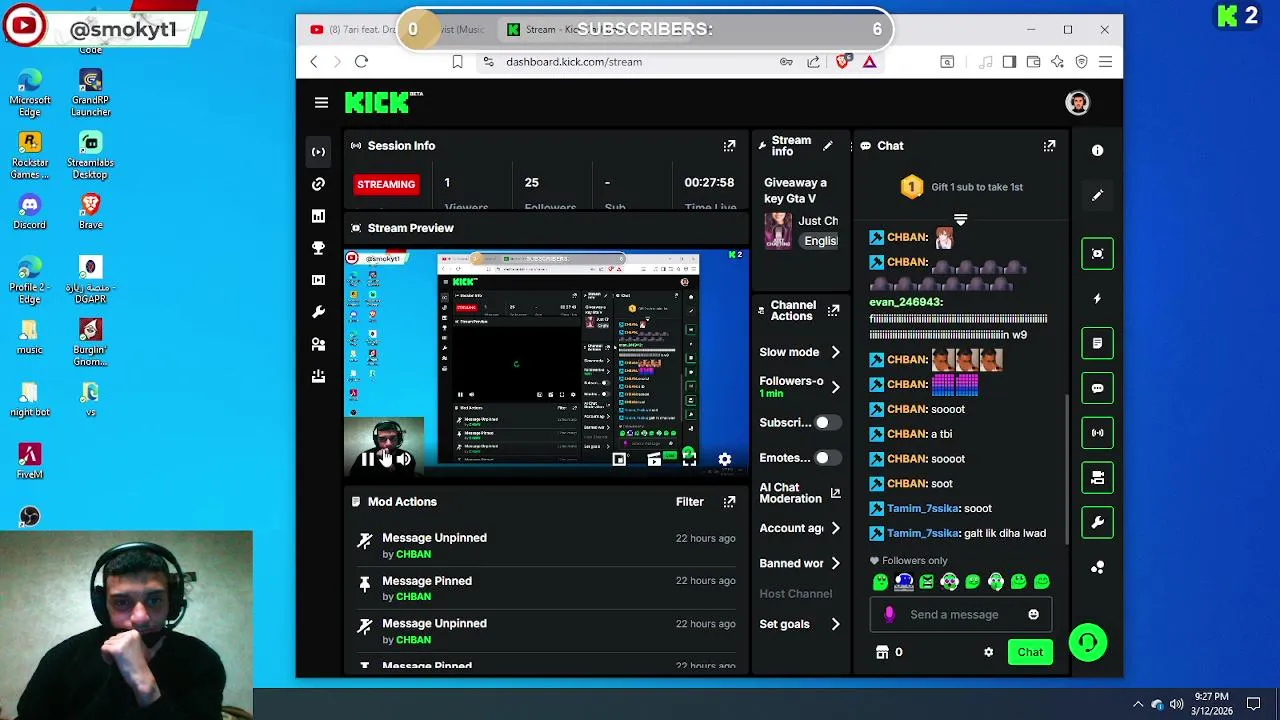Toggle the channel actions wrench widget icon
This screenshot has height=720, width=1280.
(x=1097, y=522)
